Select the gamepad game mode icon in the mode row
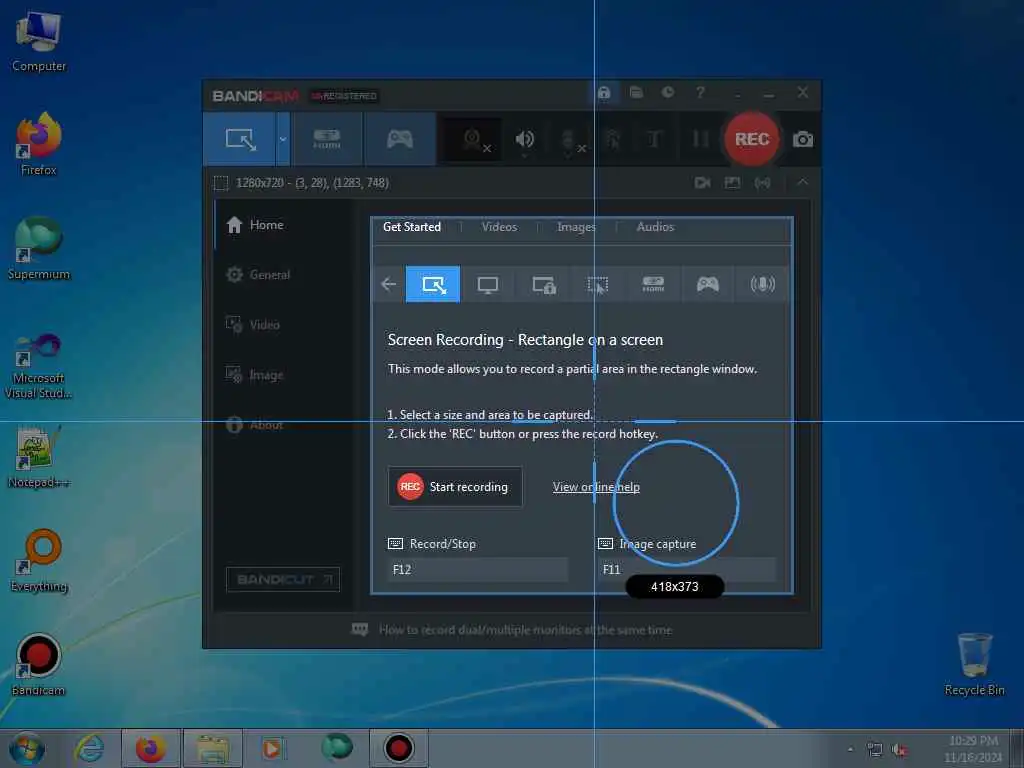The image size is (1024, 768). coord(707,284)
